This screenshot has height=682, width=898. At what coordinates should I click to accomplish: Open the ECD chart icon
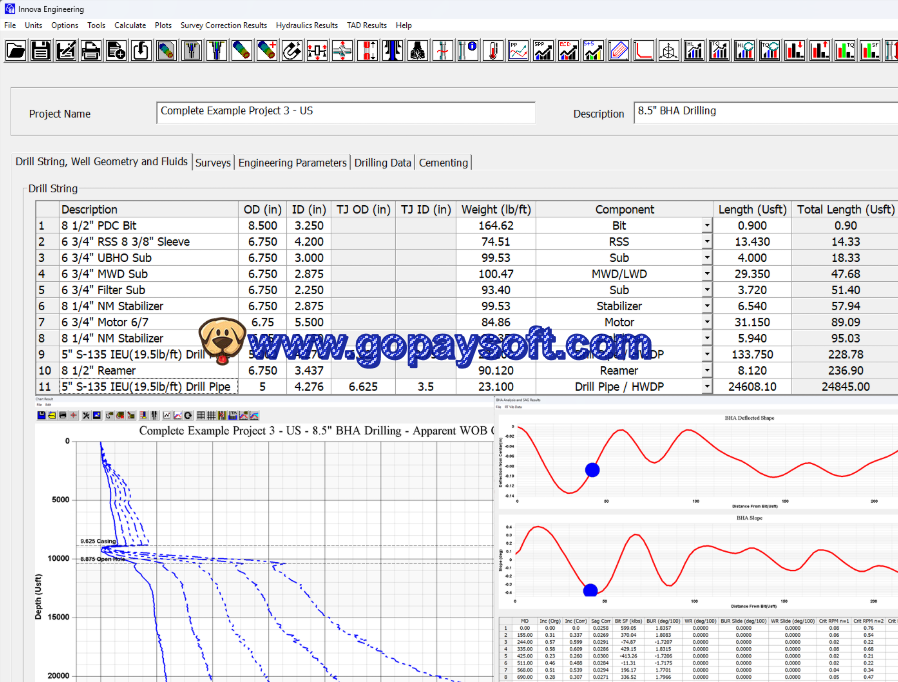pyautogui.click(x=568, y=50)
